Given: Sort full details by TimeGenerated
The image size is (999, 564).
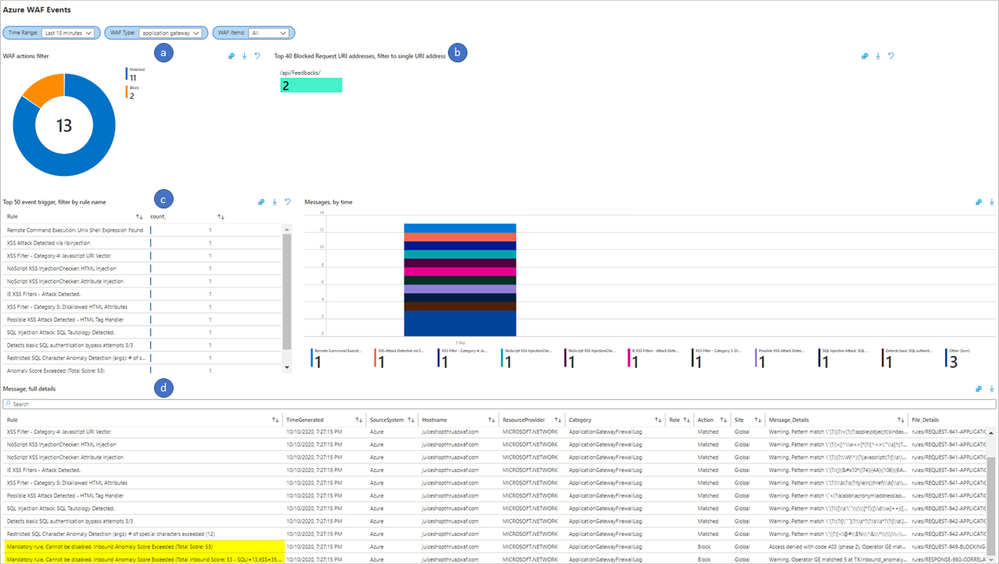Looking at the screenshot, I should [359, 420].
